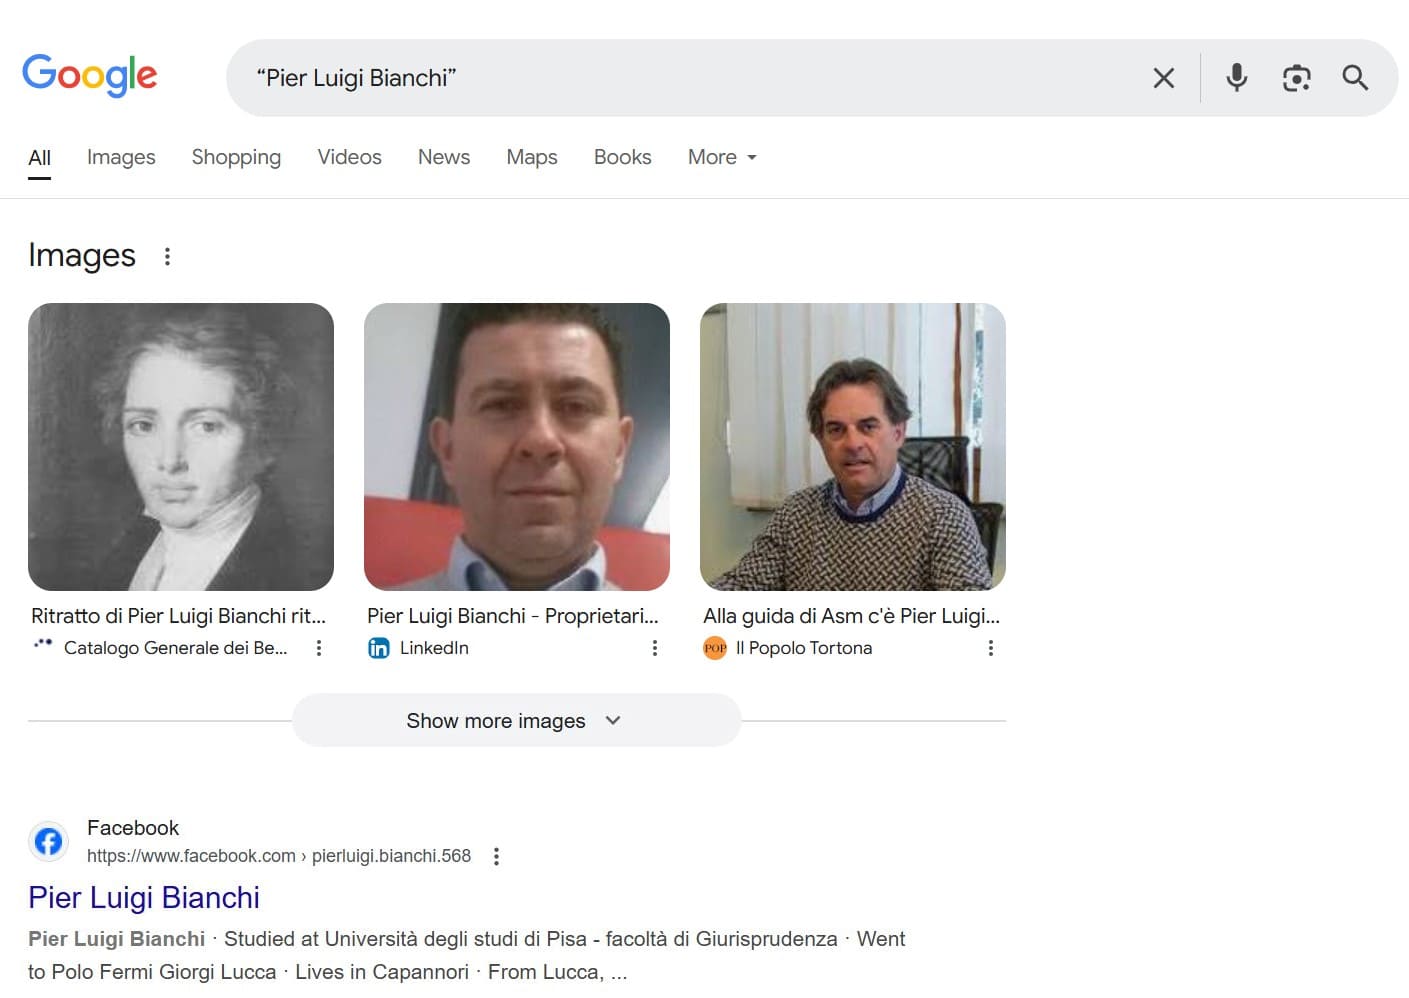1409x998 pixels.
Task: Switch to the Books tab
Action: pos(622,157)
